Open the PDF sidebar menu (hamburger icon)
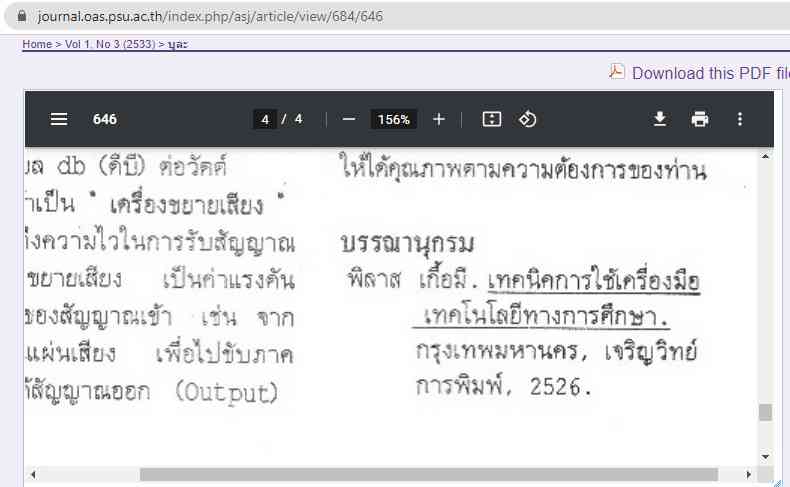The image size is (790, 487). [59, 119]
